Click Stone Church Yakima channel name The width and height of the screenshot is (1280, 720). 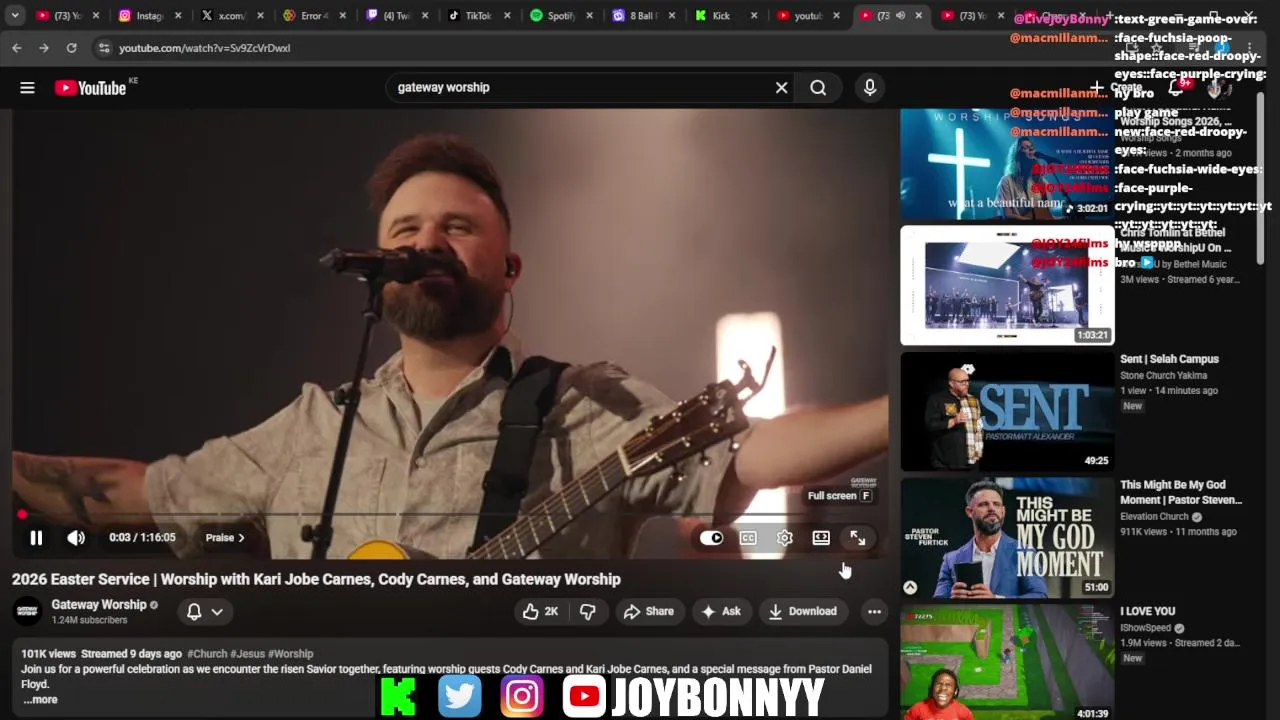click(1163, 376)
